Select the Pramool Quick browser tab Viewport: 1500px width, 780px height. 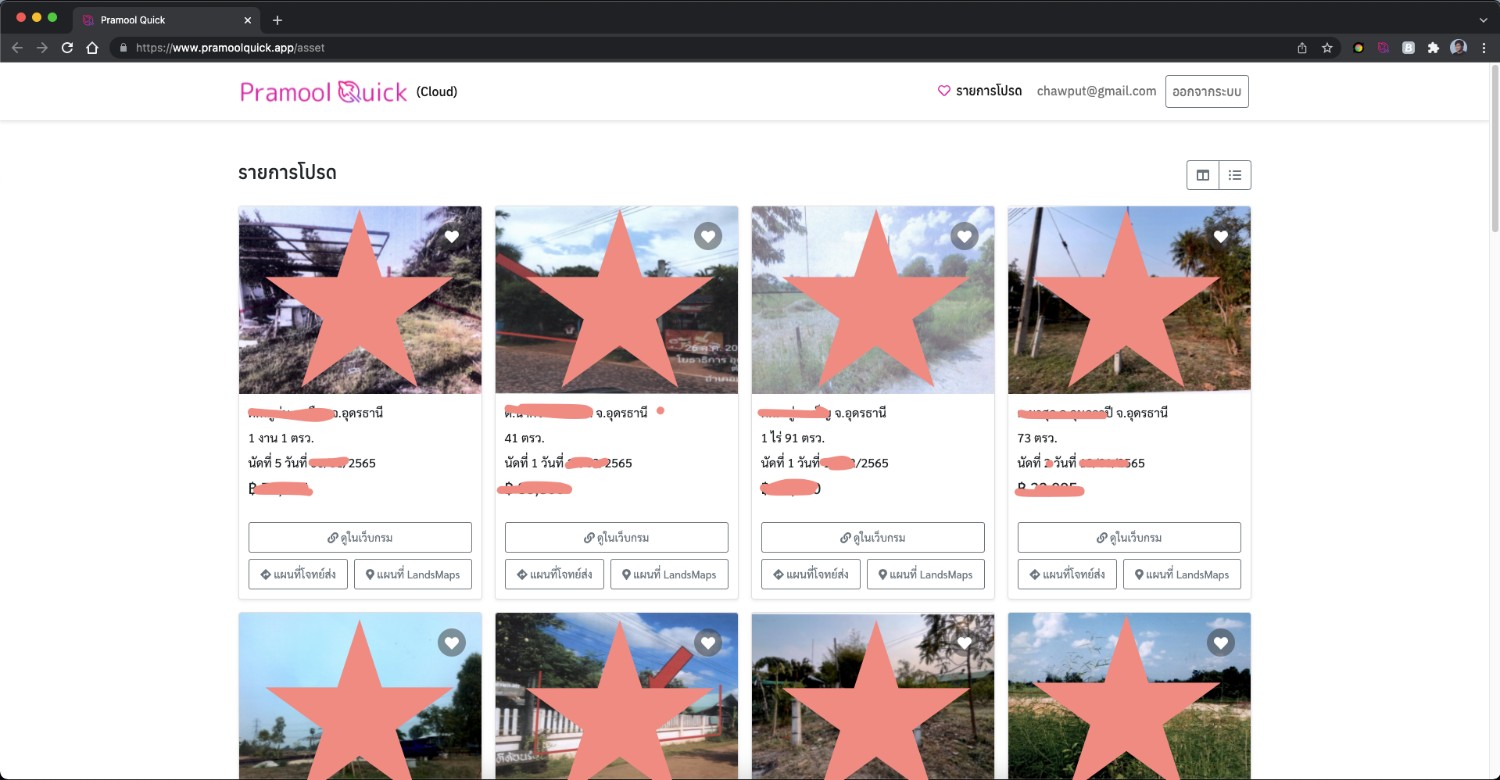tap(166, 20)
